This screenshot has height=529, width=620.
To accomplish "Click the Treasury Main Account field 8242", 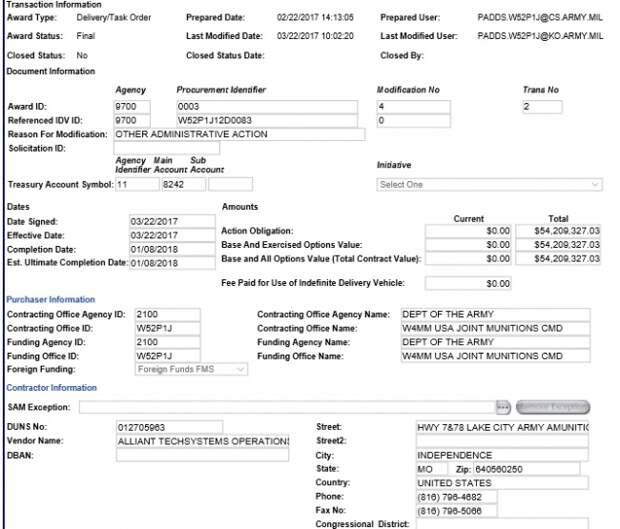I will [x=183, y=185].
